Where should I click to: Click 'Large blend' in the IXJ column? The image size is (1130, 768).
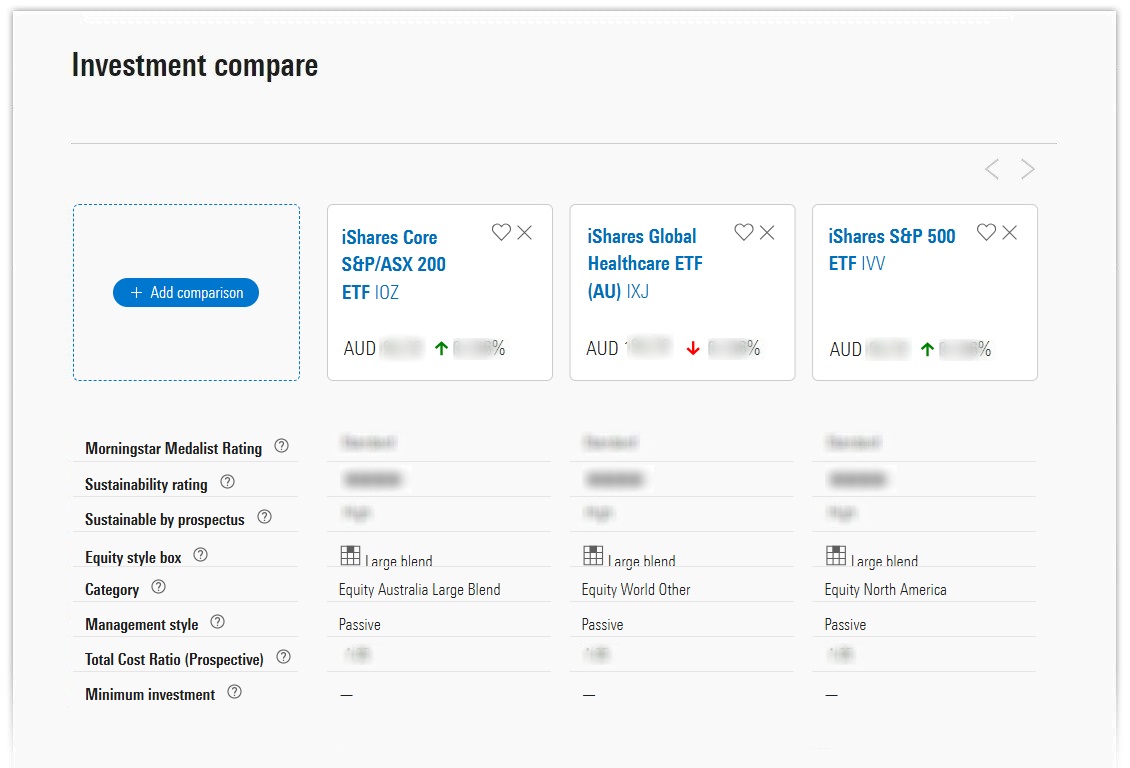pyautogui.click(x=641, y=561)
